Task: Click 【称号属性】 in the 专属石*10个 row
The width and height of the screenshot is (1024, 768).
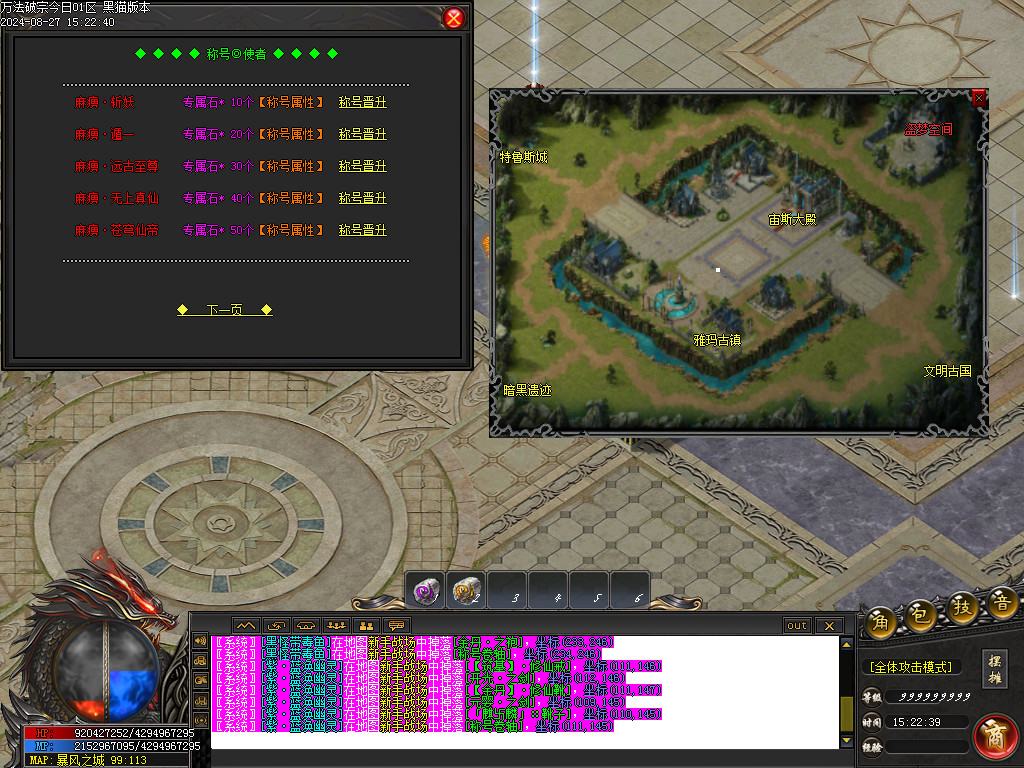Action: (x=291, y=103)
